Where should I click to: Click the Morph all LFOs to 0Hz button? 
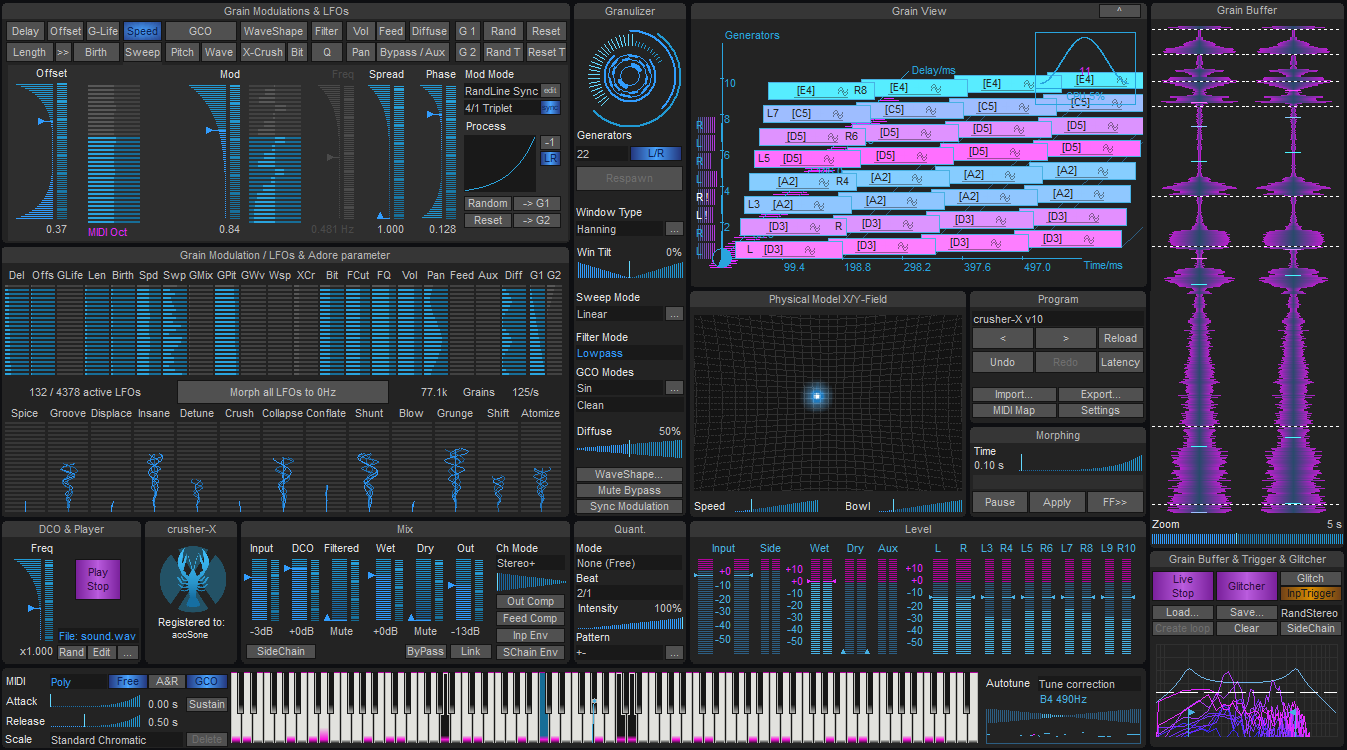283,392
